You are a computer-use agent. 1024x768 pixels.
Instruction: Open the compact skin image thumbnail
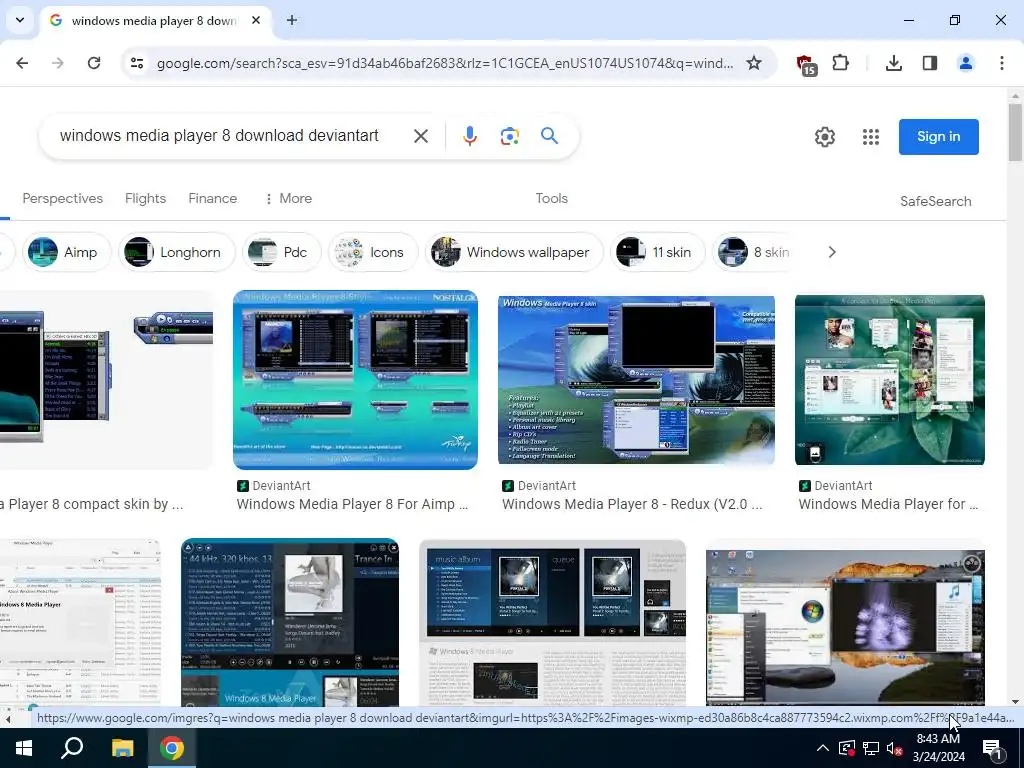(106, 379)
